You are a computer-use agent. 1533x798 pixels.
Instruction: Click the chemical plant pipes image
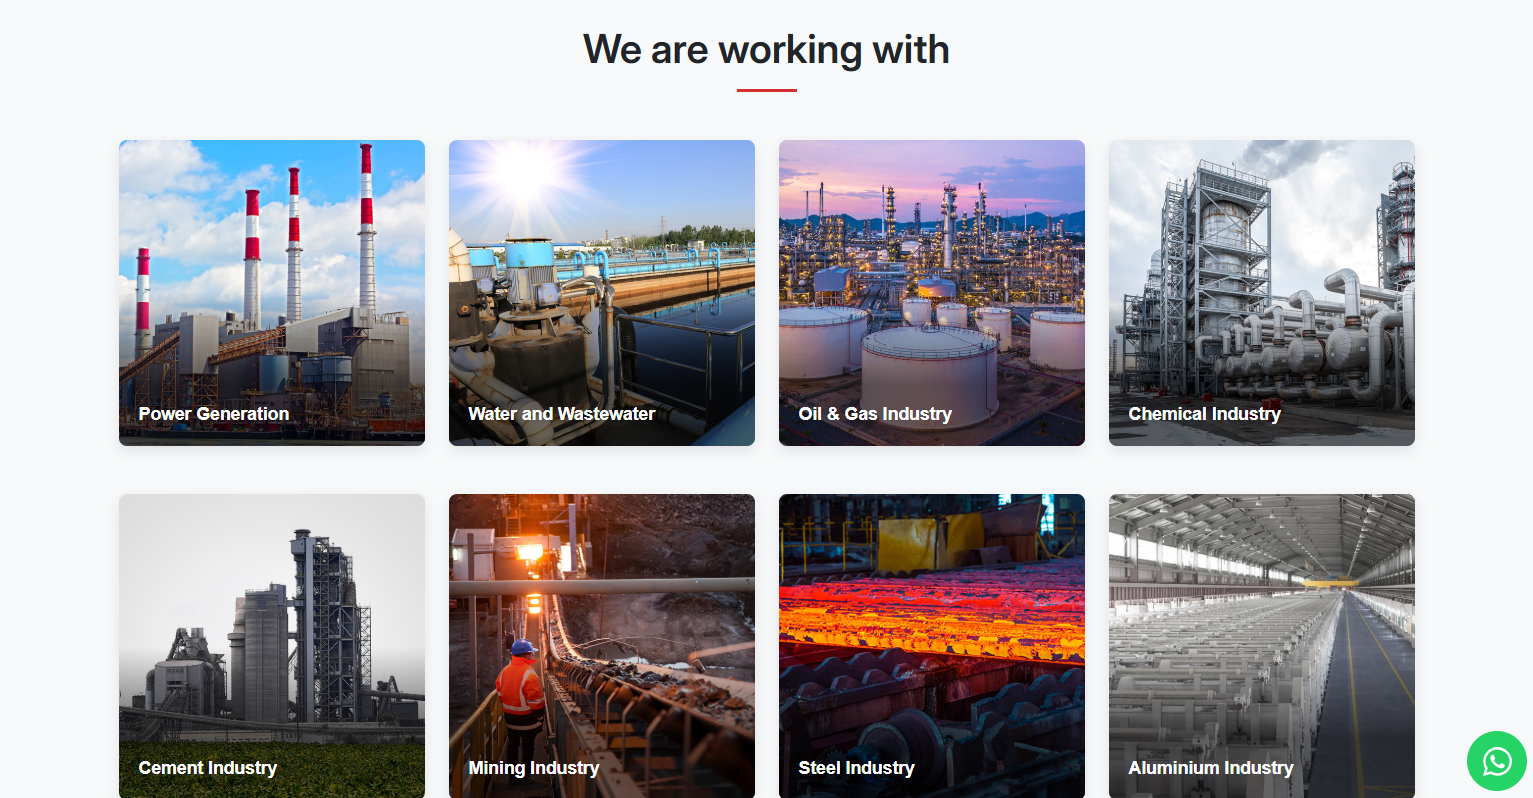[1261, 290]
